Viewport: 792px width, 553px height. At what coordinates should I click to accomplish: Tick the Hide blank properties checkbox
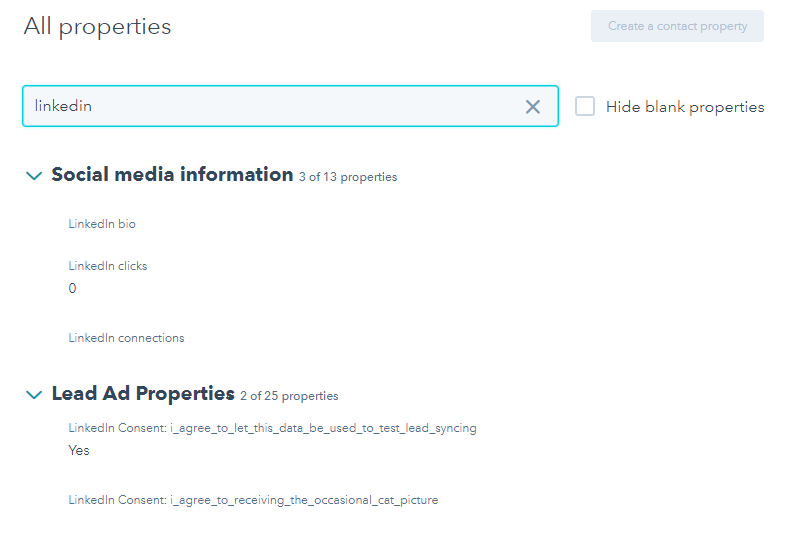click(x=585, y=106)
